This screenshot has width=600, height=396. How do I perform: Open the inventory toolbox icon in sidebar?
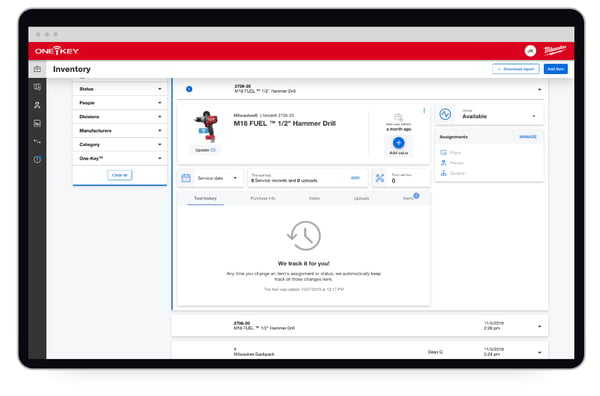pyautogui.click(x=37, y=69)
